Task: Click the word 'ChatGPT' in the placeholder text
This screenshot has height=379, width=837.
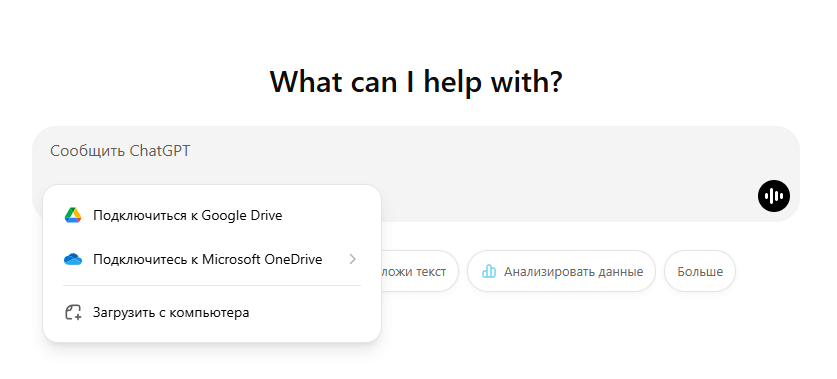Action: pyautogui.click(x=160, y=151)
